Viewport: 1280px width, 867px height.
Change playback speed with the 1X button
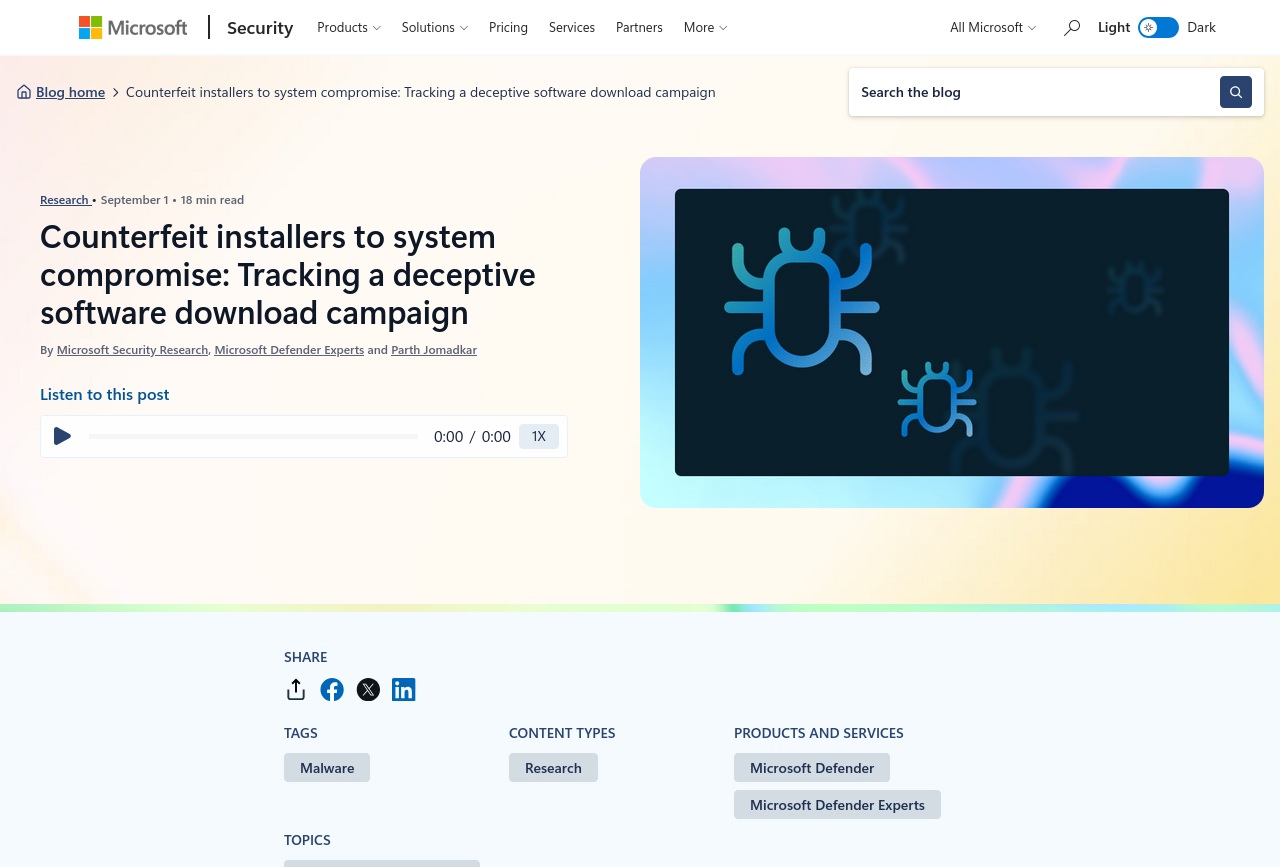pyautogui.click(x=539, y=436)
